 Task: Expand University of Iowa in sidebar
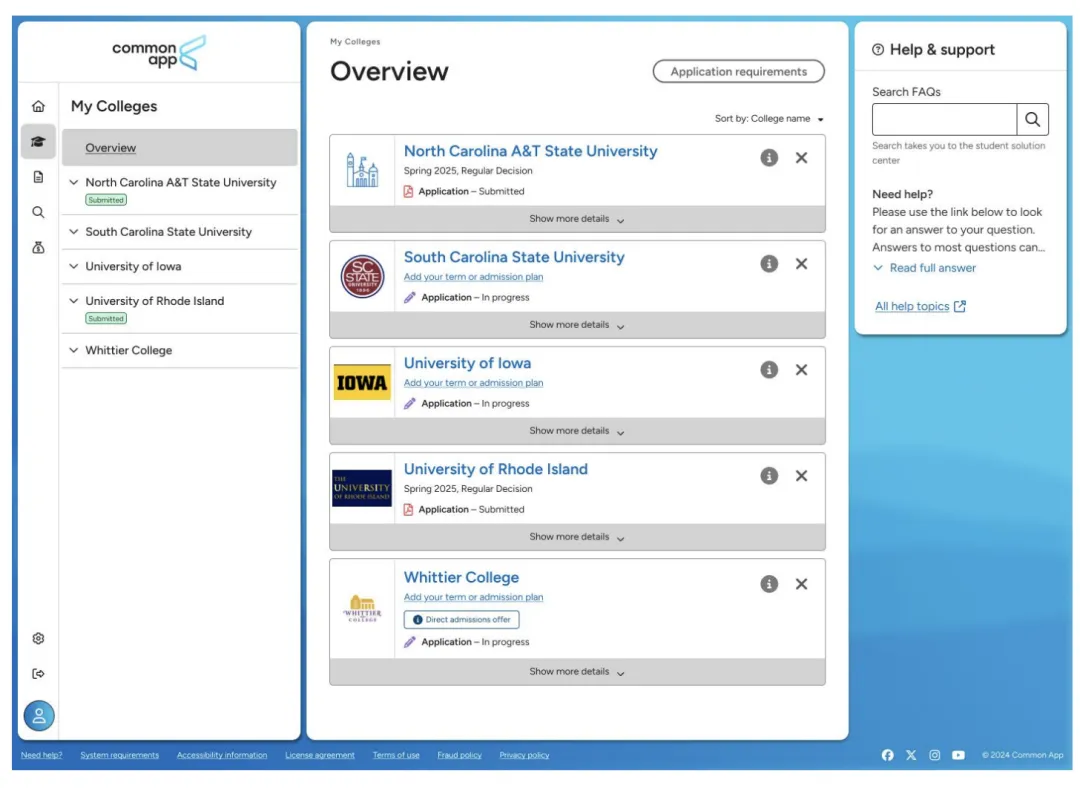tap(74, 266)
